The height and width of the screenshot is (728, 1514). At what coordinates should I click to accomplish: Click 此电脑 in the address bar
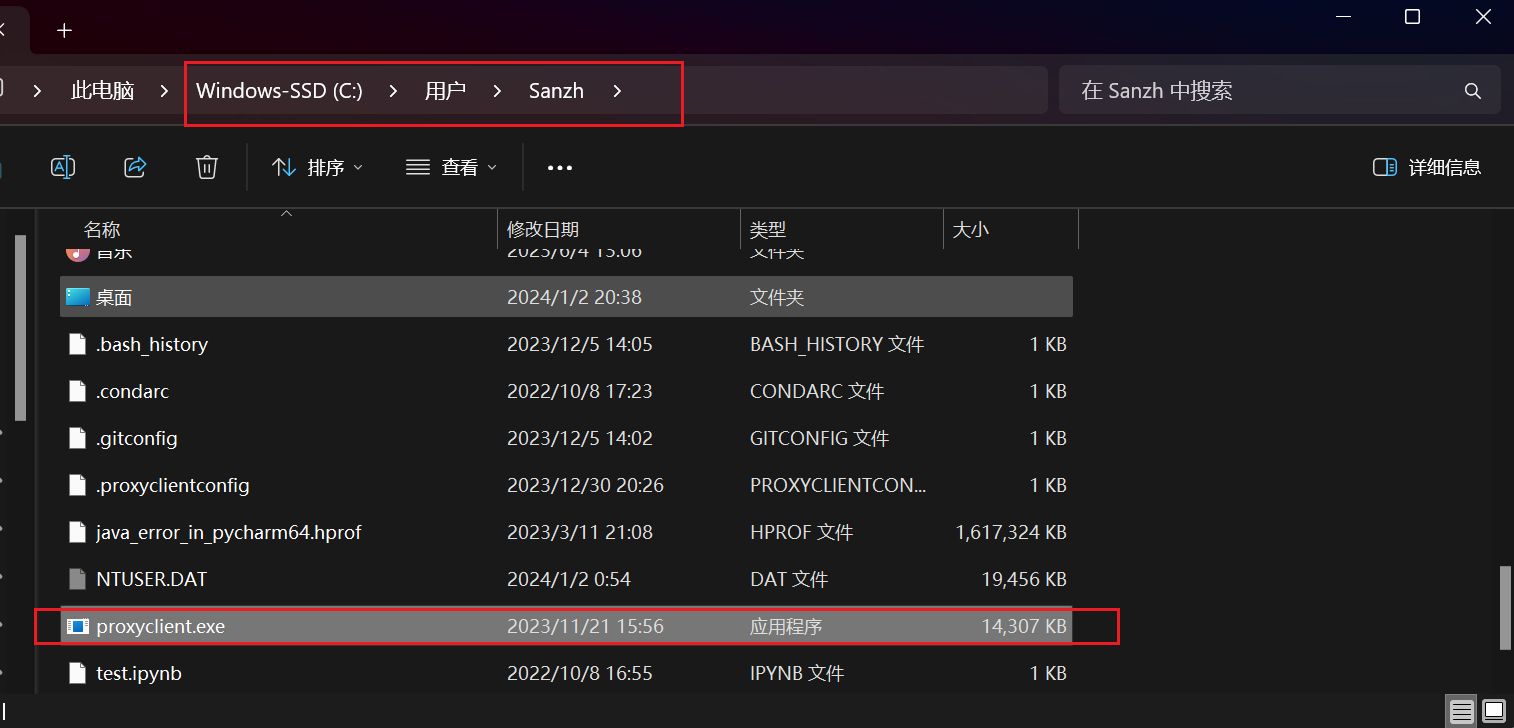tap(102, 91)
